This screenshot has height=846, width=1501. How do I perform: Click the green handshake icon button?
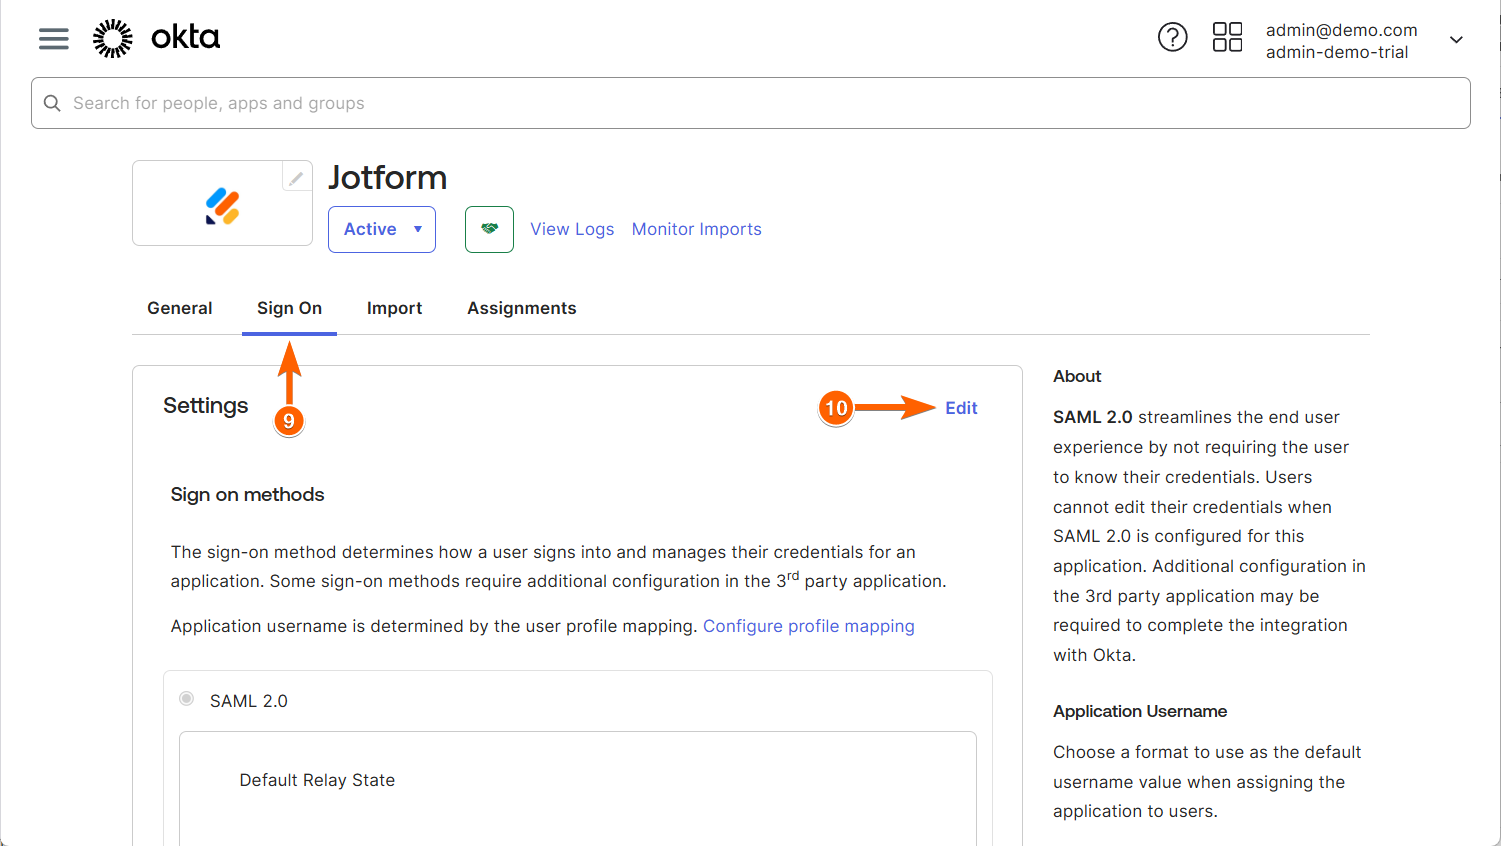click(489, 229)
